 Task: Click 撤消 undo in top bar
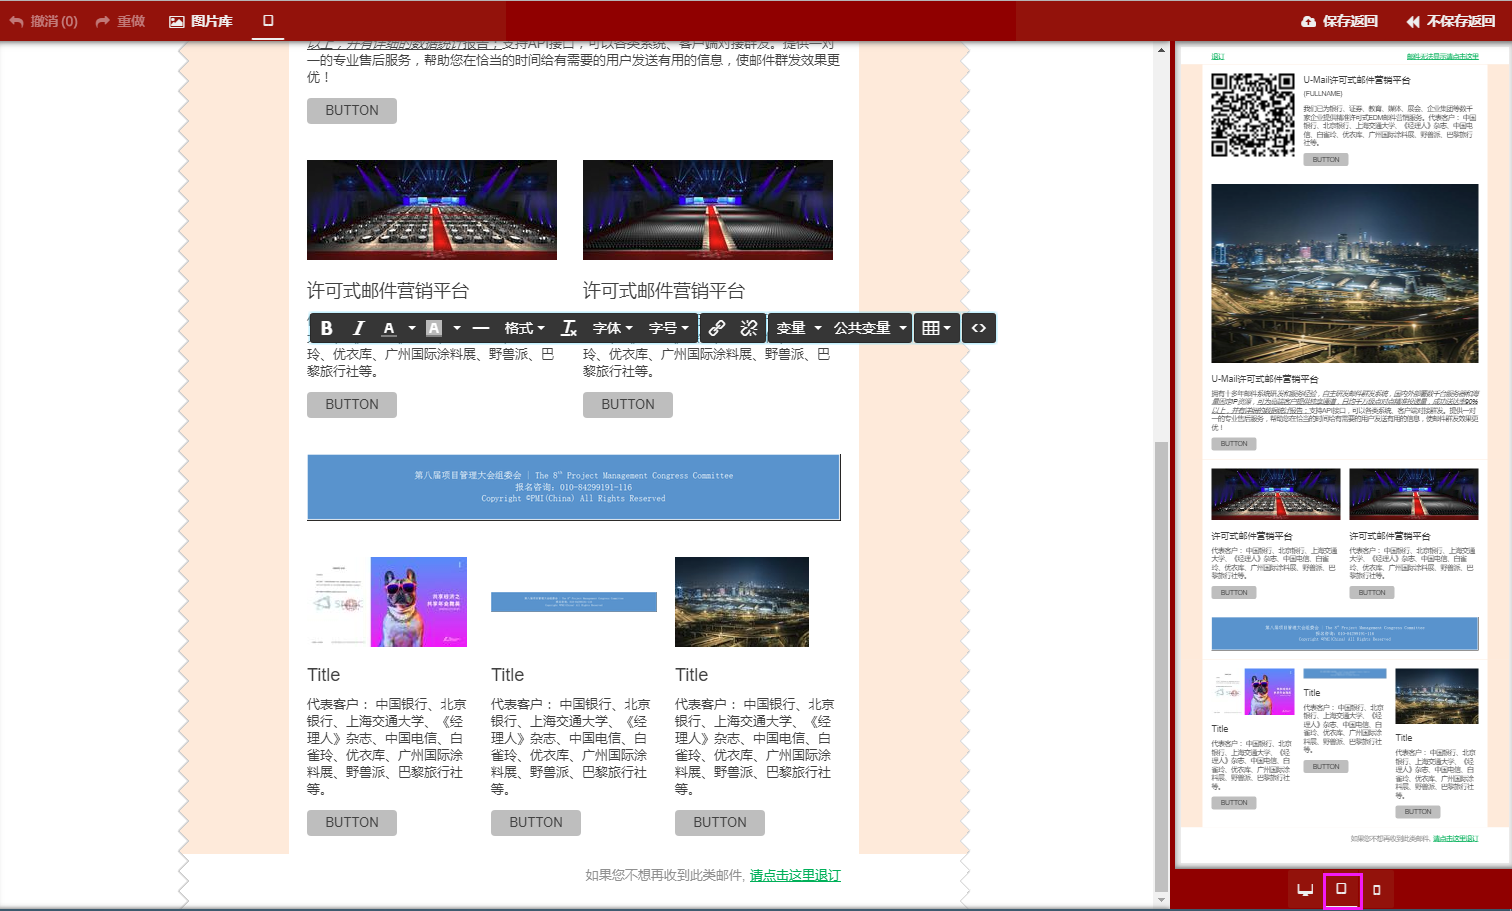[x=44, y=21]
